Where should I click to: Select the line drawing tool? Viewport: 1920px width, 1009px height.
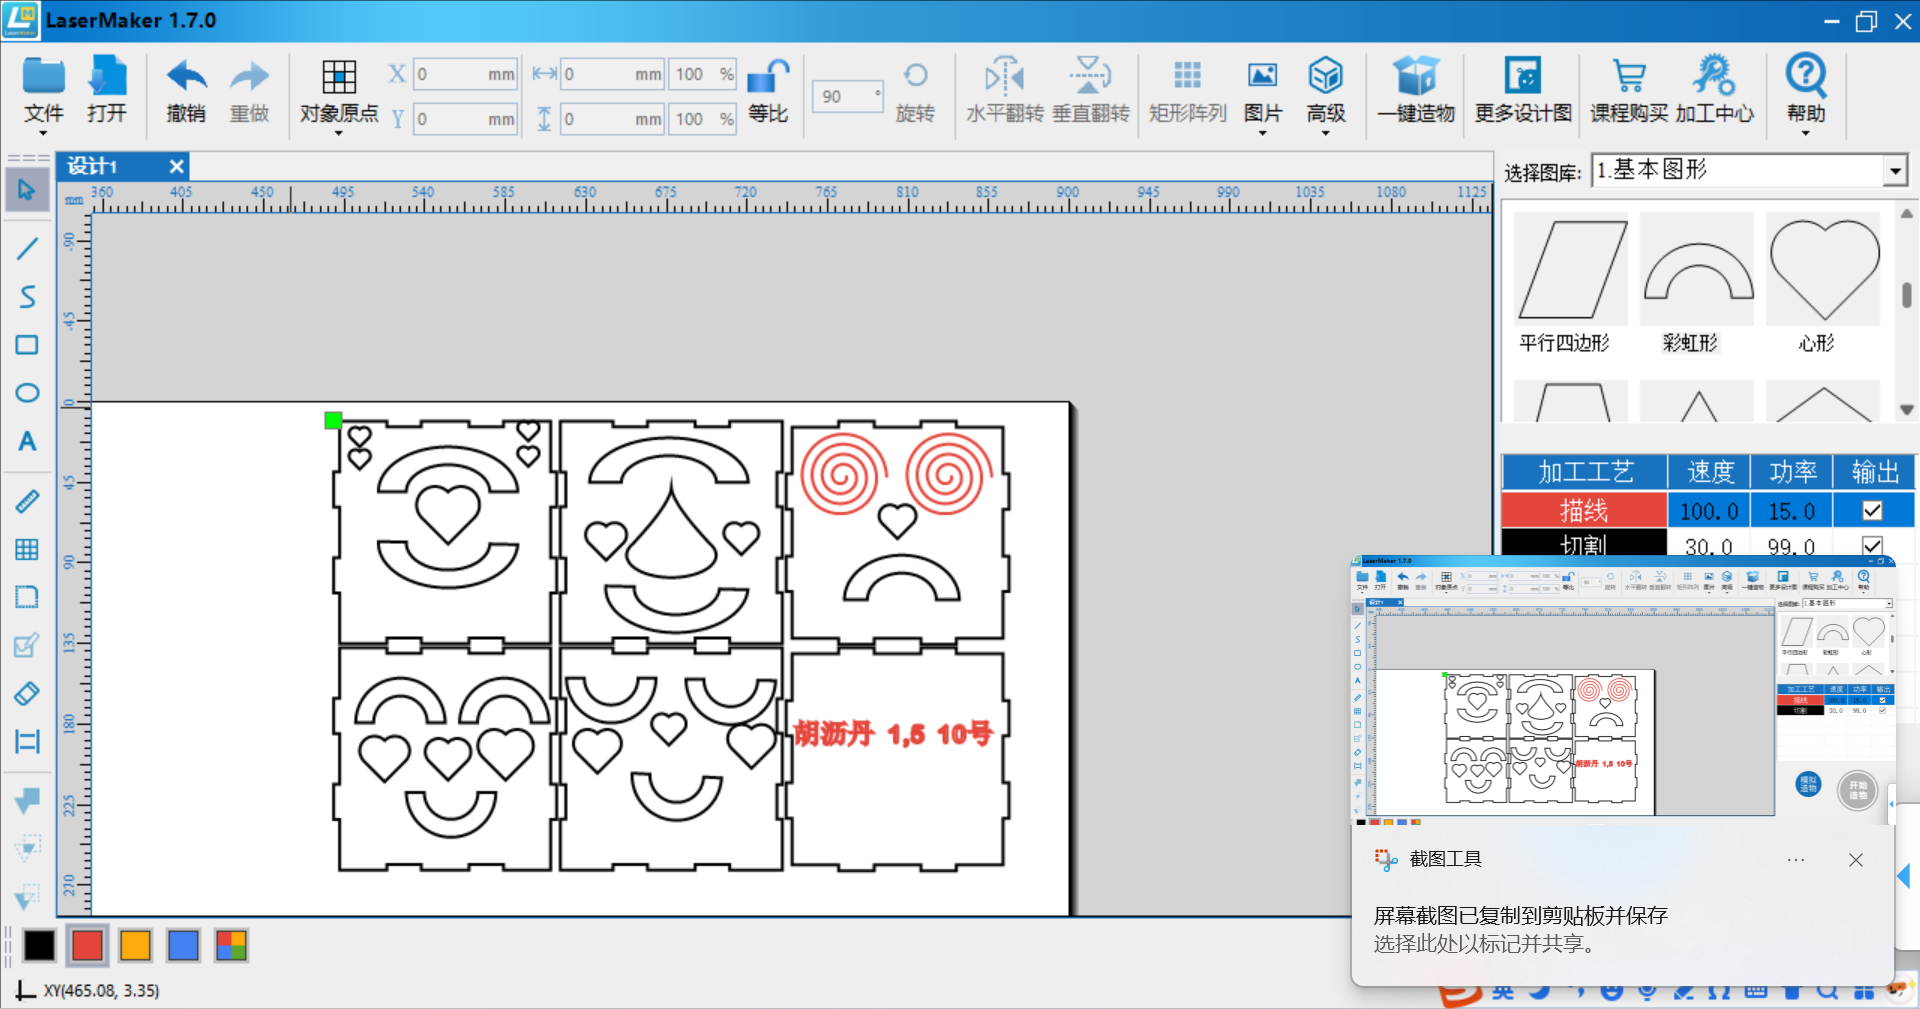(27, 248)
